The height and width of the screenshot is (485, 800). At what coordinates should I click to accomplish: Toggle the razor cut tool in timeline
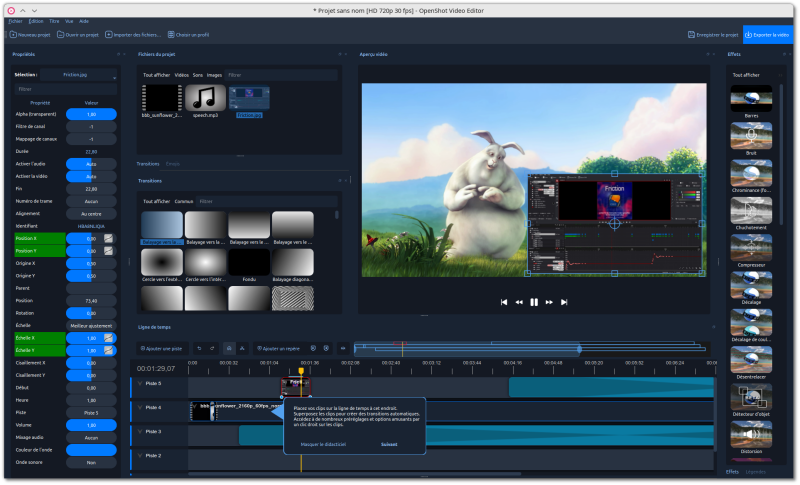243,348
